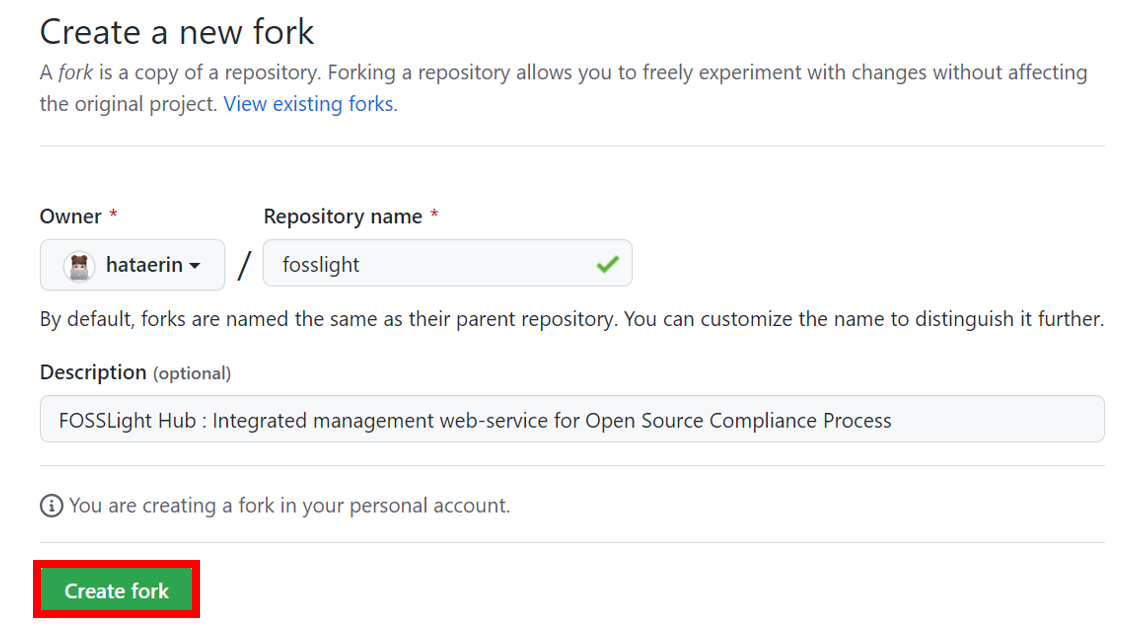Click the personal account fork notice text
This screenshot has width=1129, height=626.
[289, 506]
